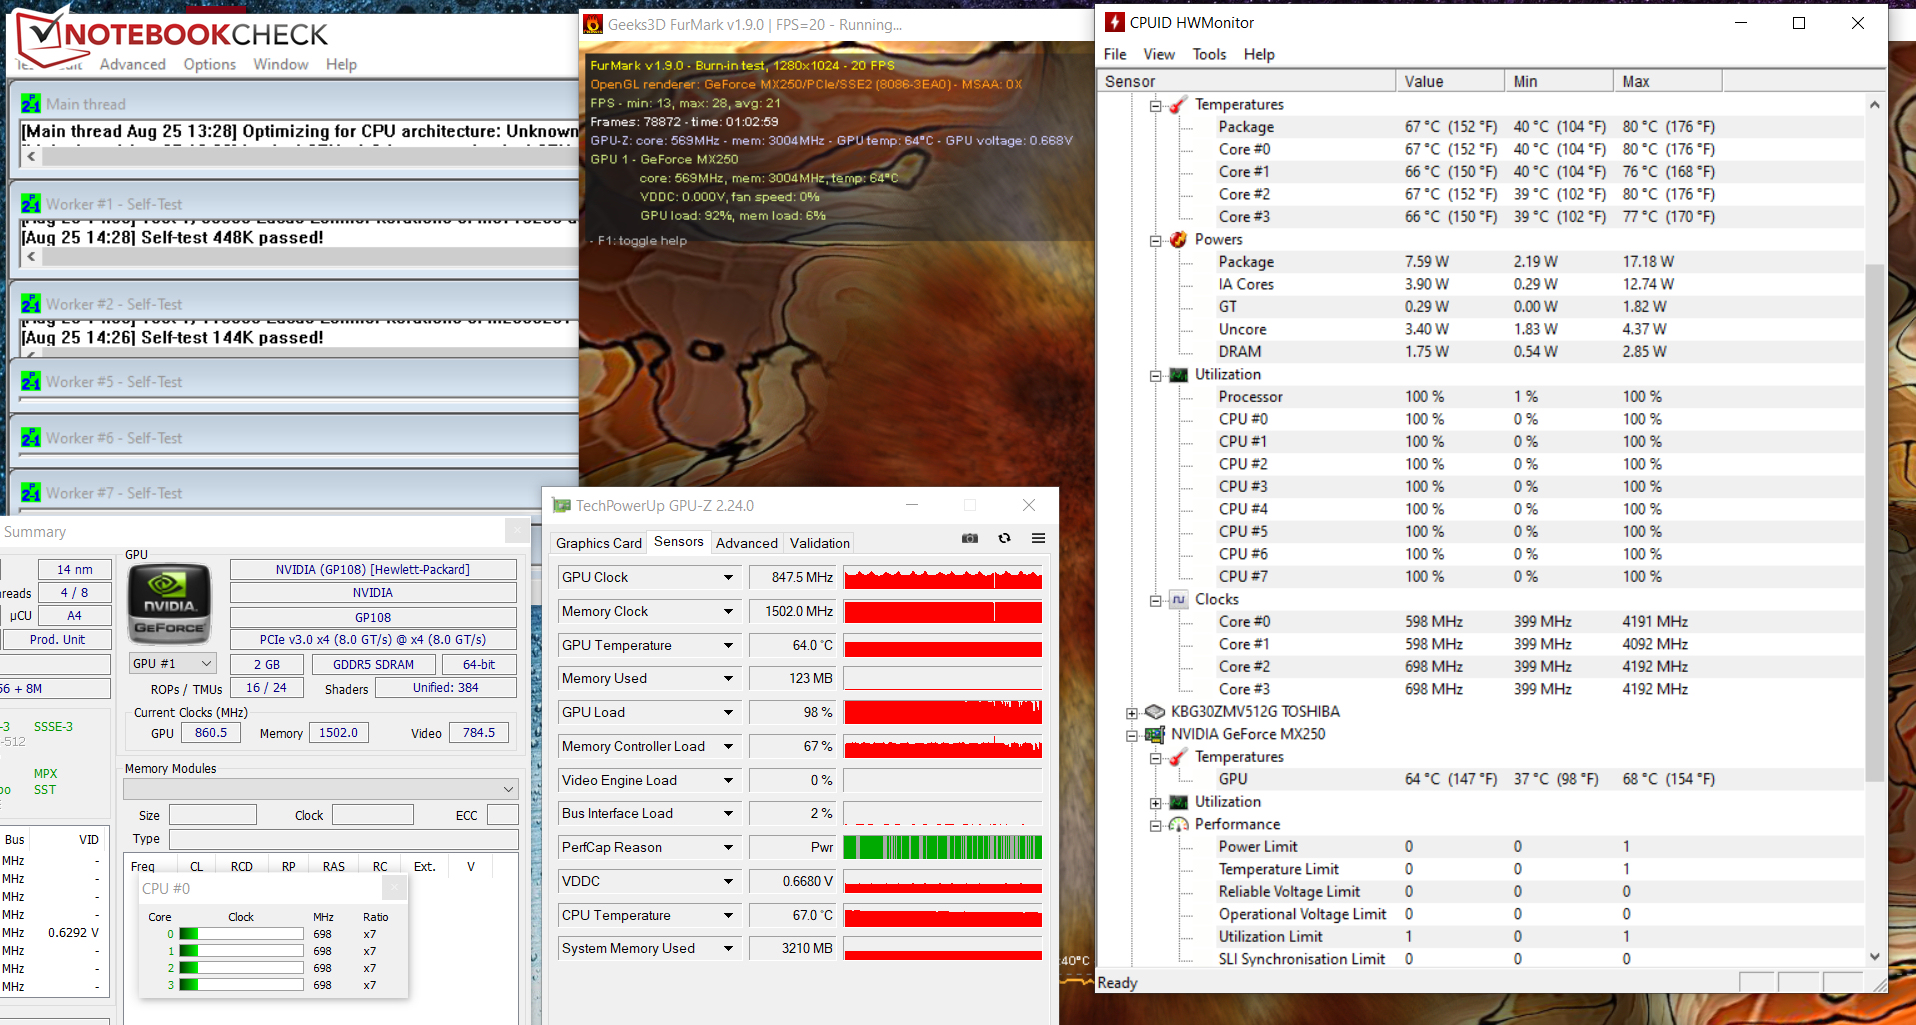
Task: Click the TOSHIBA drive icon in HWMonitor
Action: click(1155, 711)
